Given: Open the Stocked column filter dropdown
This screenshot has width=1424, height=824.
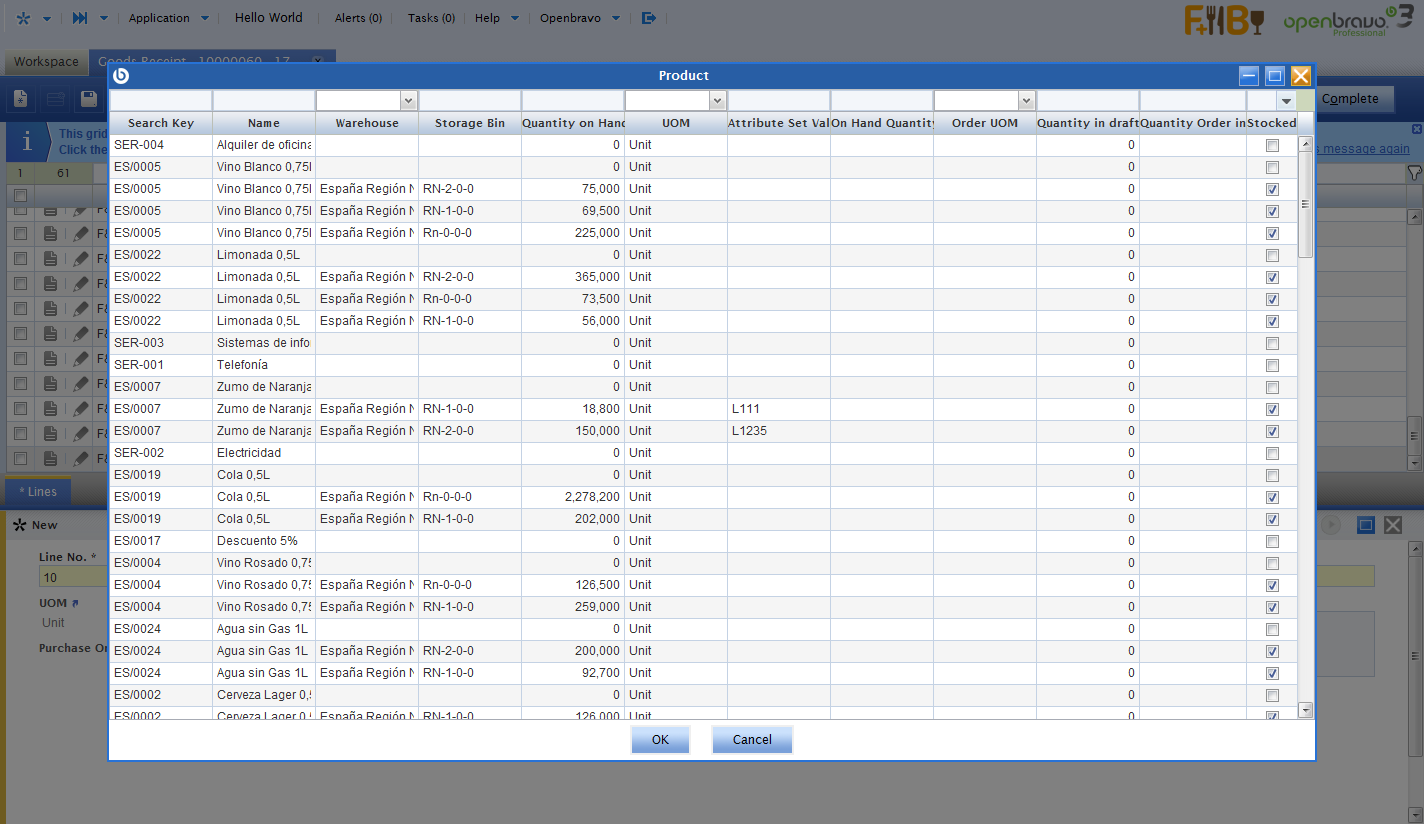Looking at the screenshot, I should [x=1285, y=101].
